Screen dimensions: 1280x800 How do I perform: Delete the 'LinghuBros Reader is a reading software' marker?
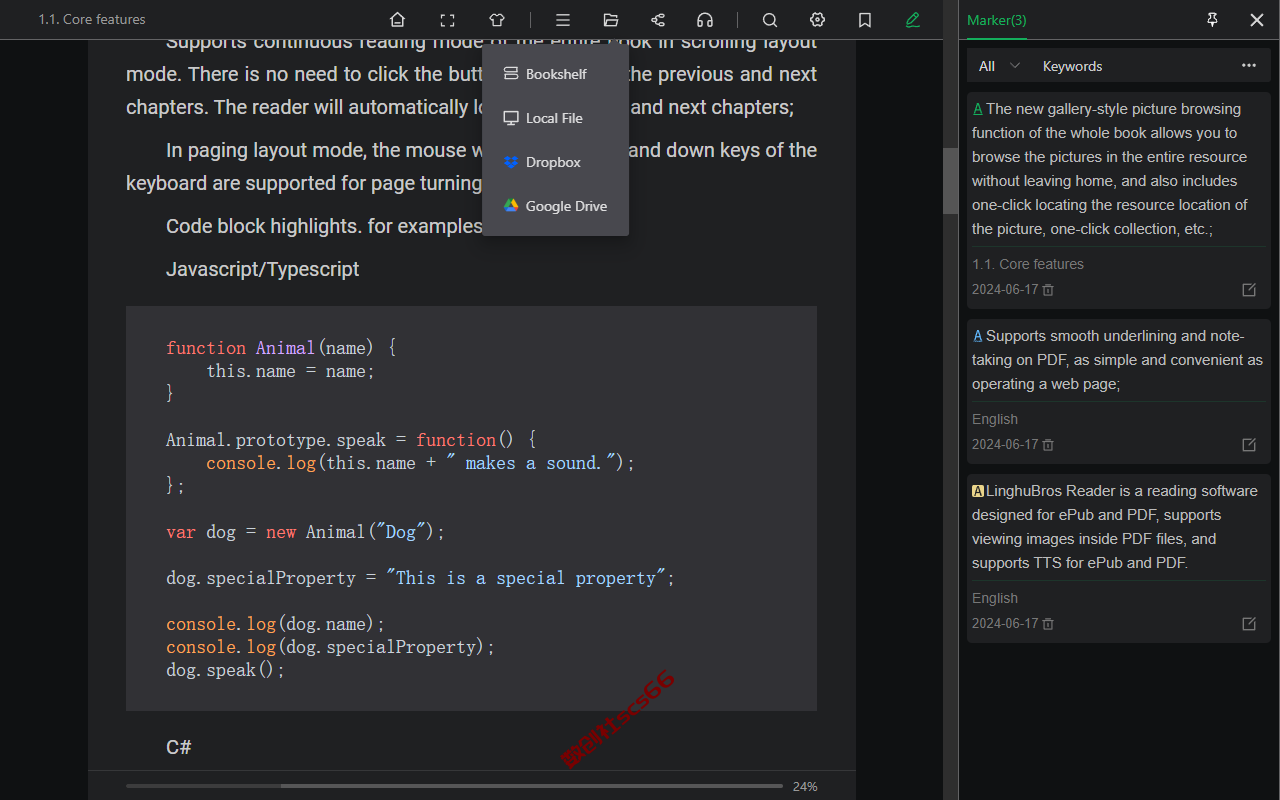[x=1048, y=624]
